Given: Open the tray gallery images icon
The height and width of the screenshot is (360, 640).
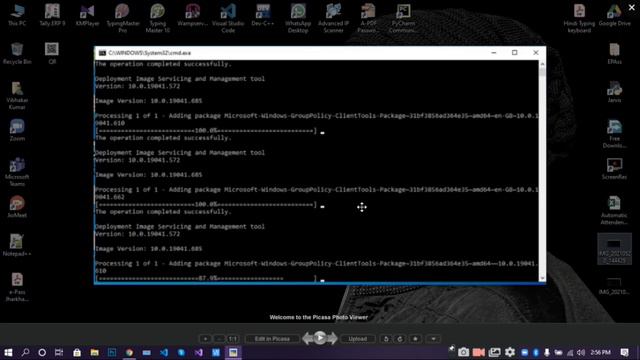Looking at the screenshot, I should click(x=494, y=352).
